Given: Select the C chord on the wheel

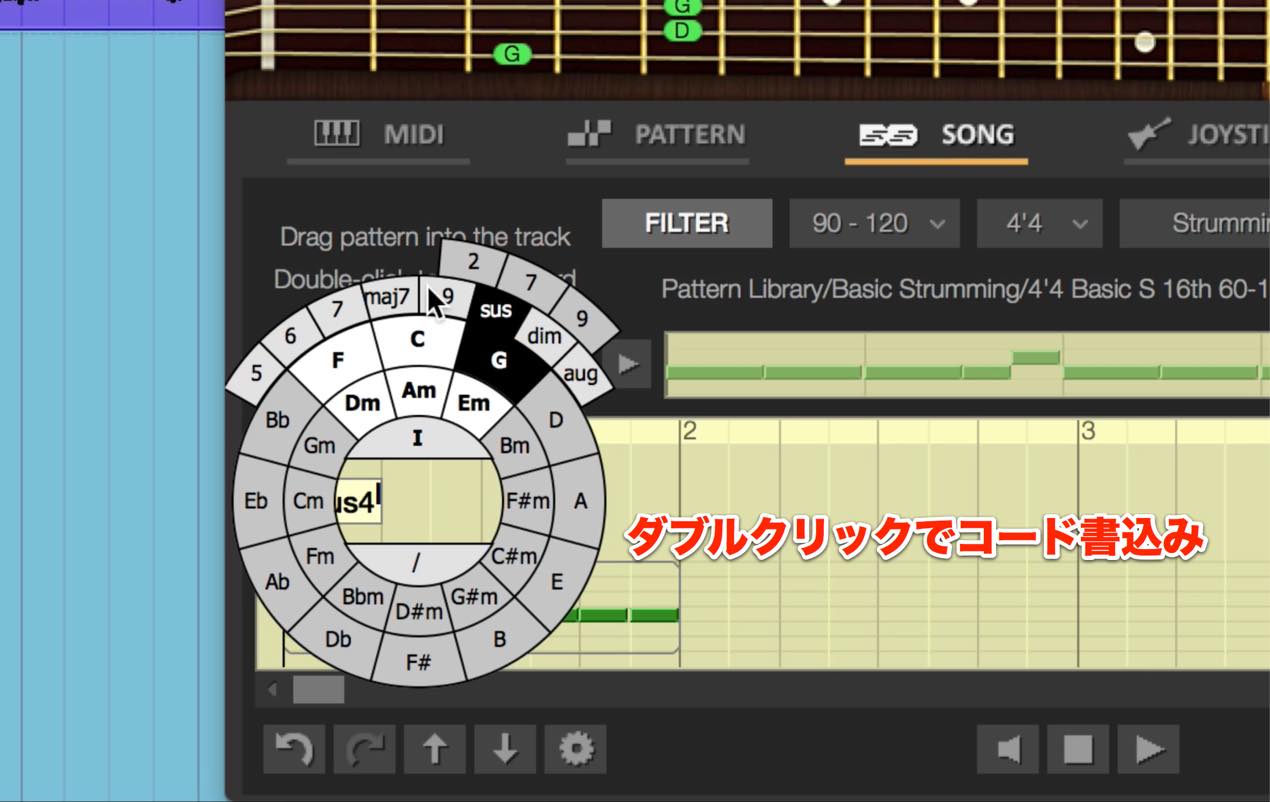Looking at the screenshot, I should tap(418, 339).
